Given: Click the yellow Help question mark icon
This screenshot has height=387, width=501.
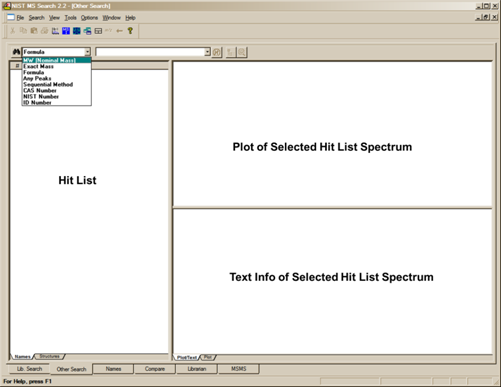Looking at the screenshot, I should [x=130, y=31].
